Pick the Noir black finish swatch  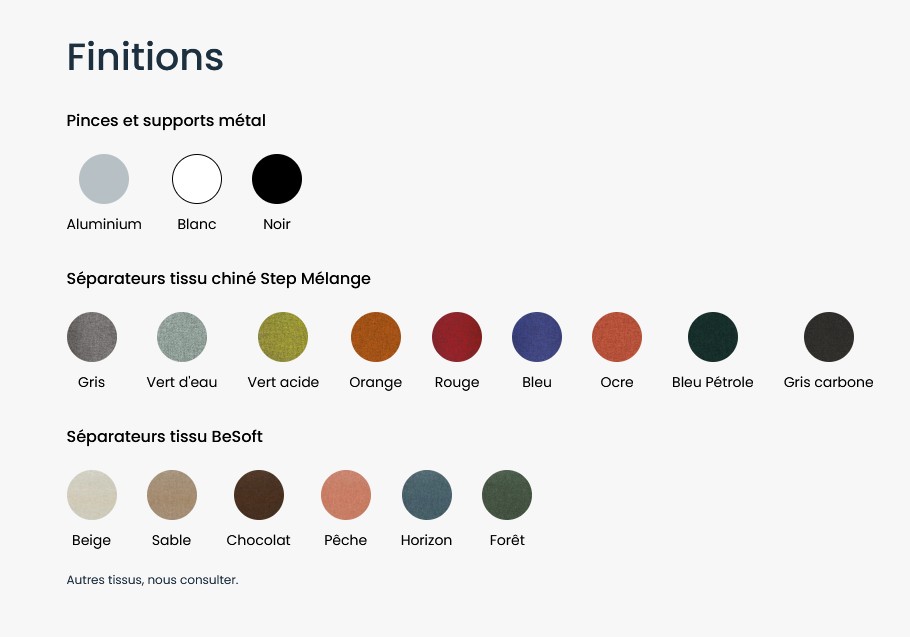click(x=277, y=179)
